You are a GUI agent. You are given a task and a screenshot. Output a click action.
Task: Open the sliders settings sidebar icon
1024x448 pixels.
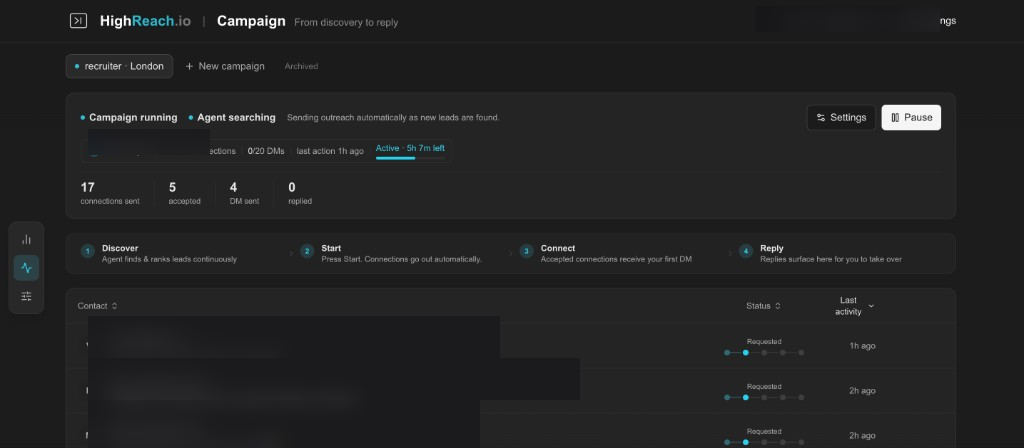[x=26, y=296]
